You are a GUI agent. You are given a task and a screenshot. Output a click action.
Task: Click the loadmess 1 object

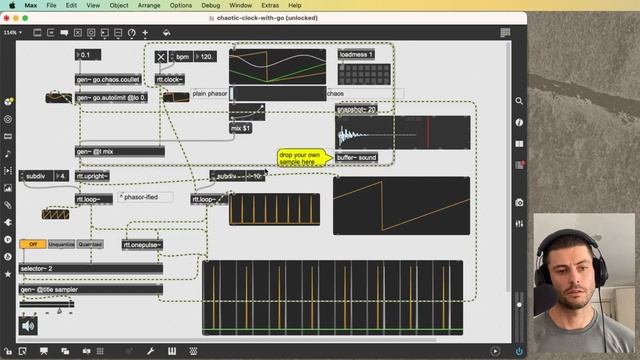[x=356, y=54]
